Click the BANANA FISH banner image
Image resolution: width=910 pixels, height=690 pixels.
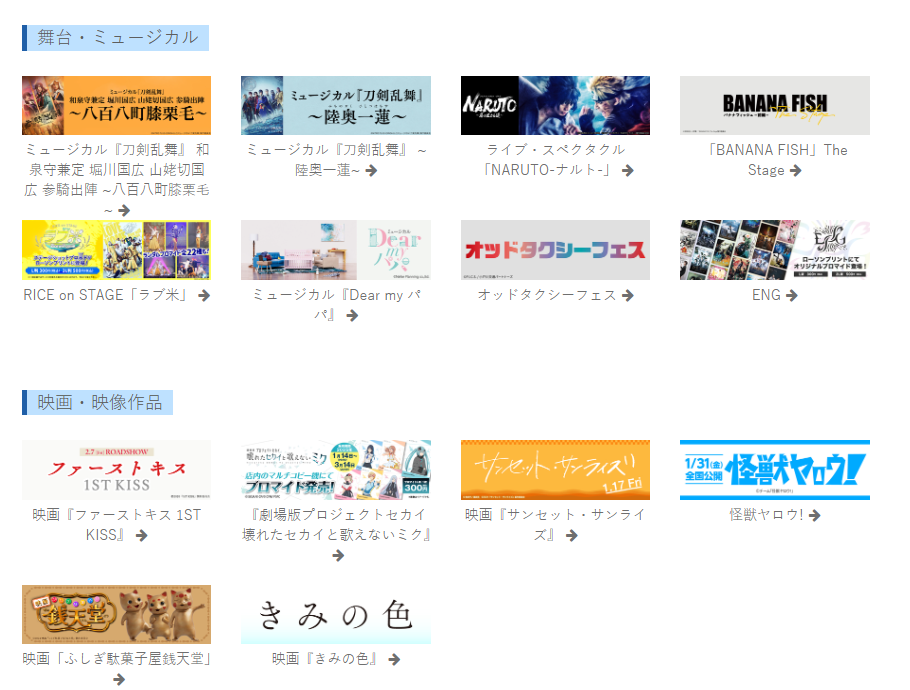(775, 106)
